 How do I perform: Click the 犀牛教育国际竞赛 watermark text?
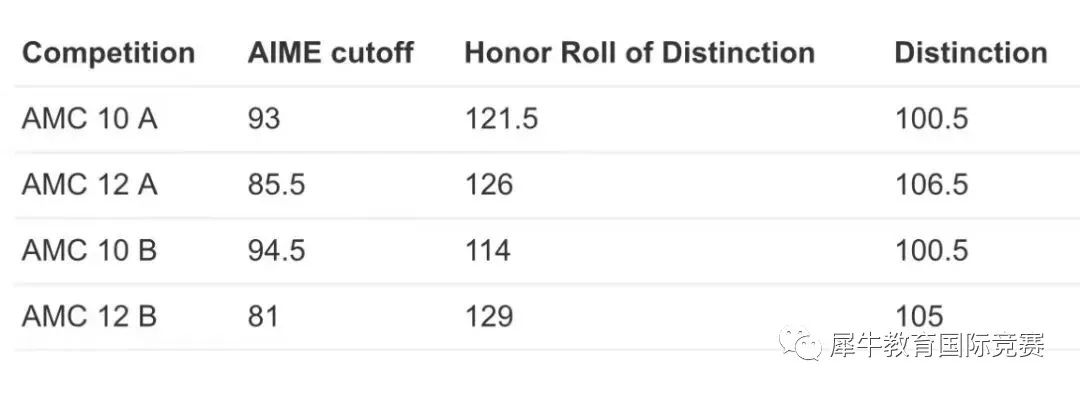tap(938, 345)
